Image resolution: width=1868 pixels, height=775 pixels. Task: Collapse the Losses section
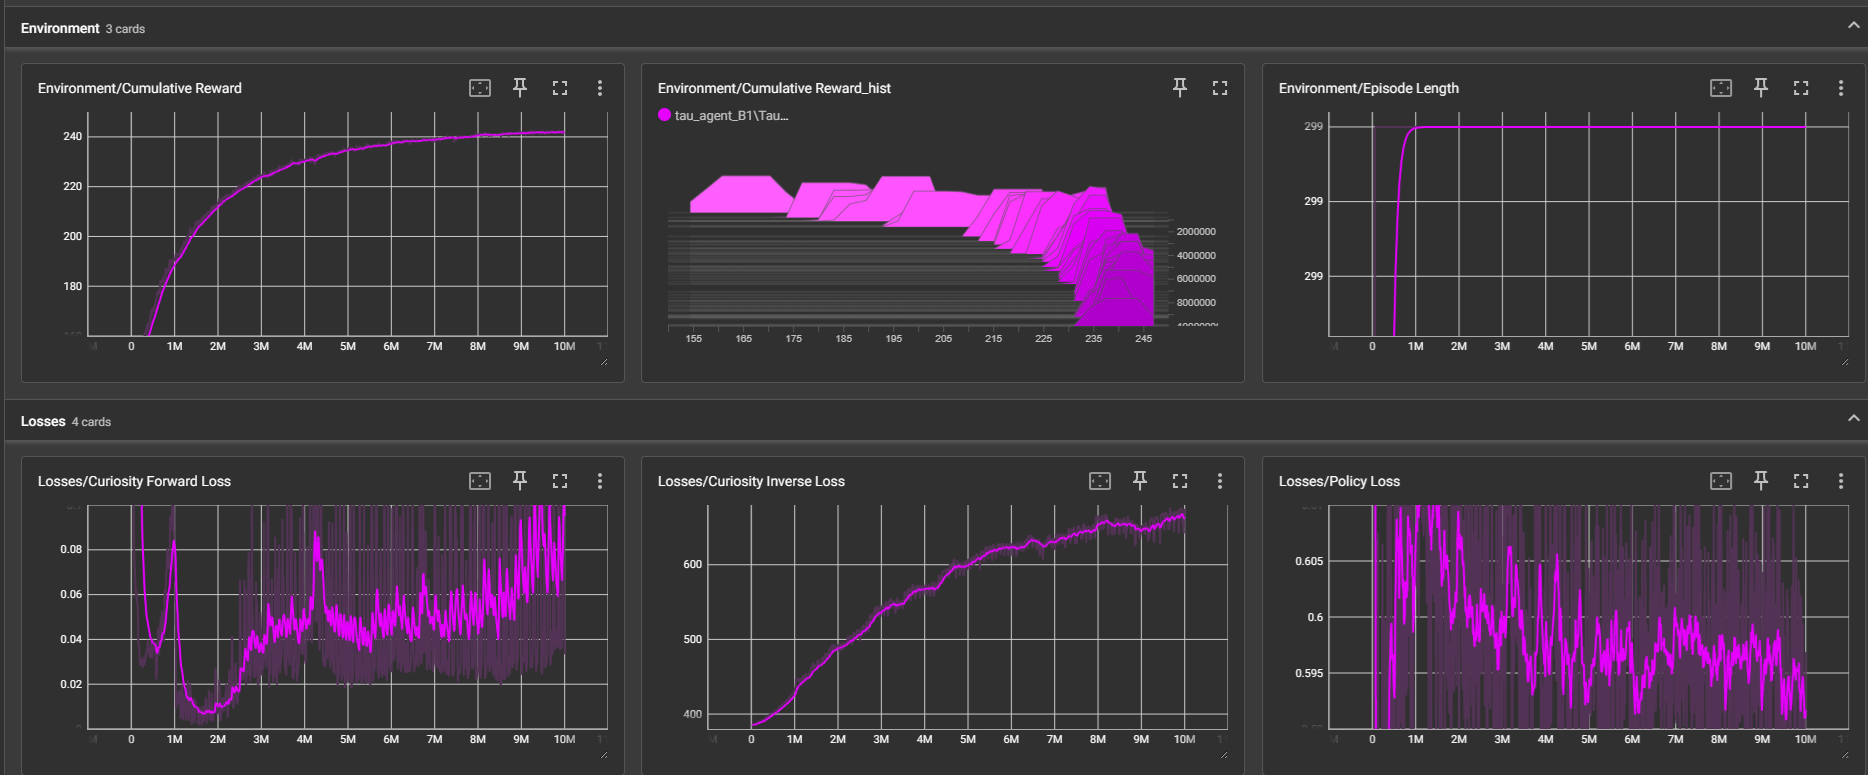tap(1854, 419)
